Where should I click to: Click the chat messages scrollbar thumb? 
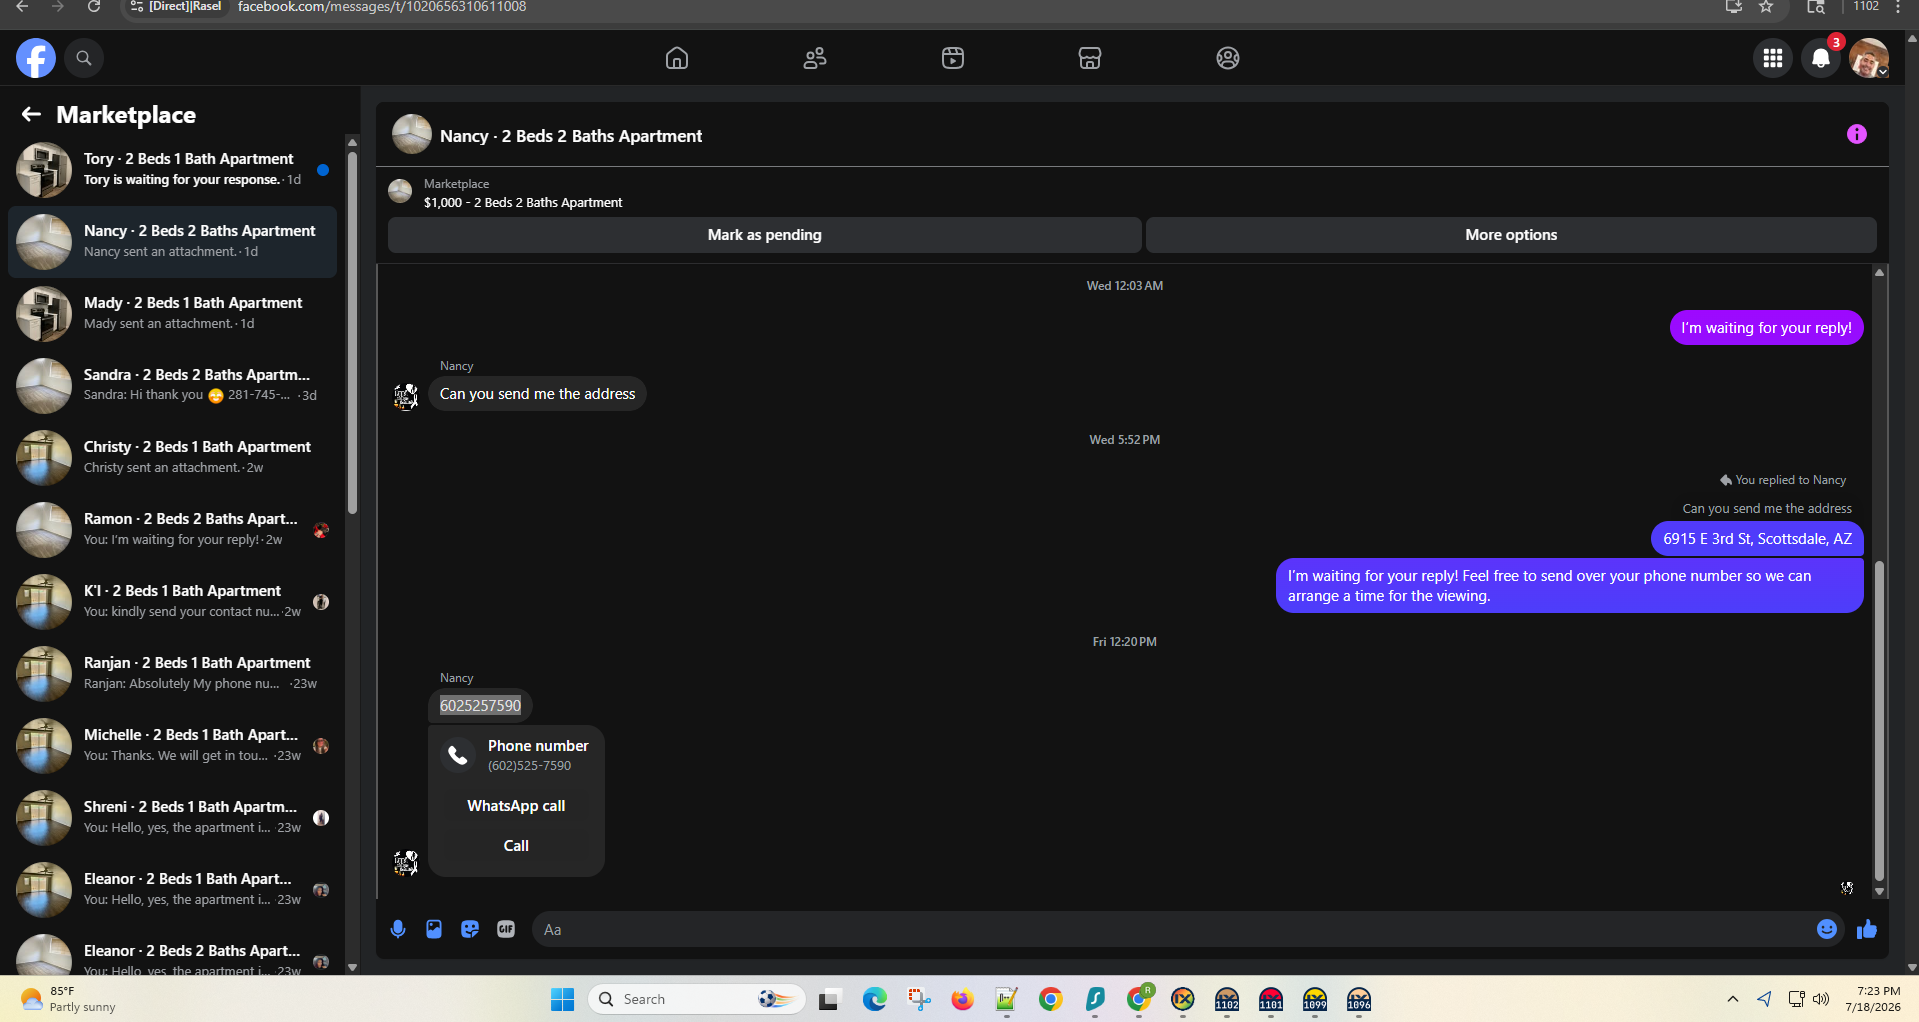click(x=1879, y=720)
